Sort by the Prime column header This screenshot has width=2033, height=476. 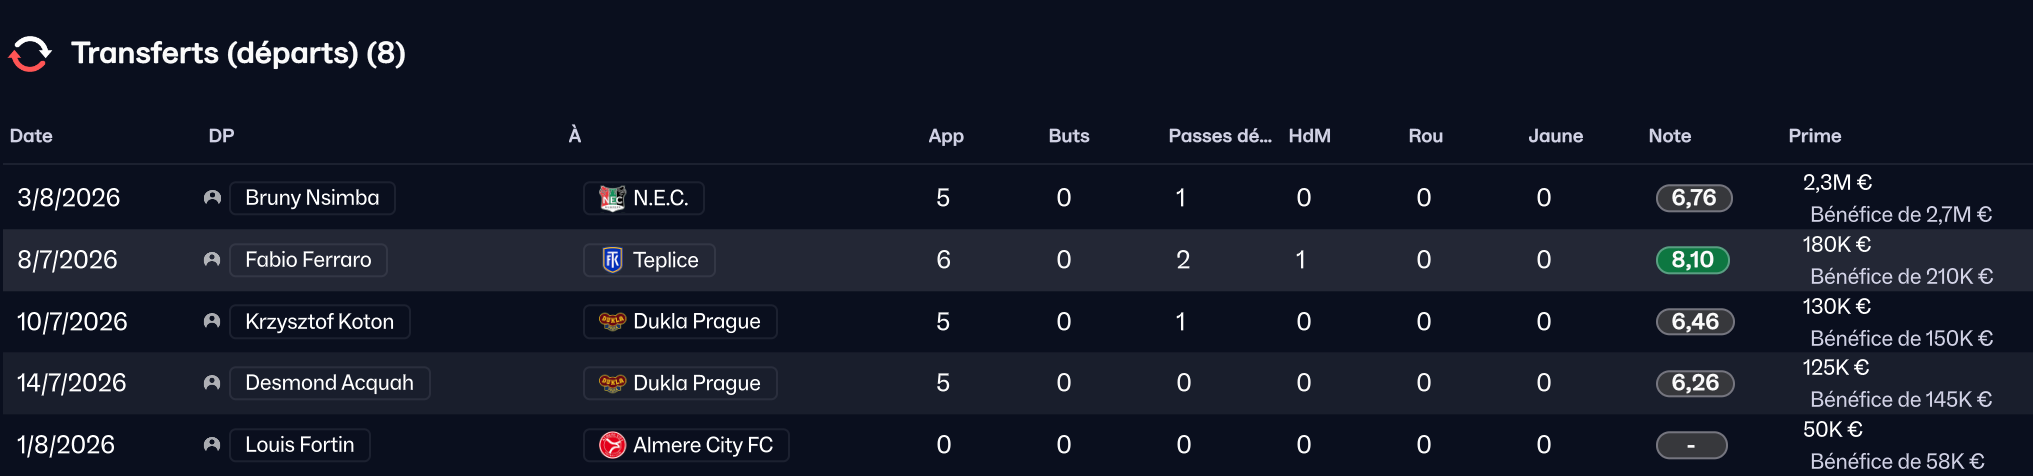click(1814, 136)
